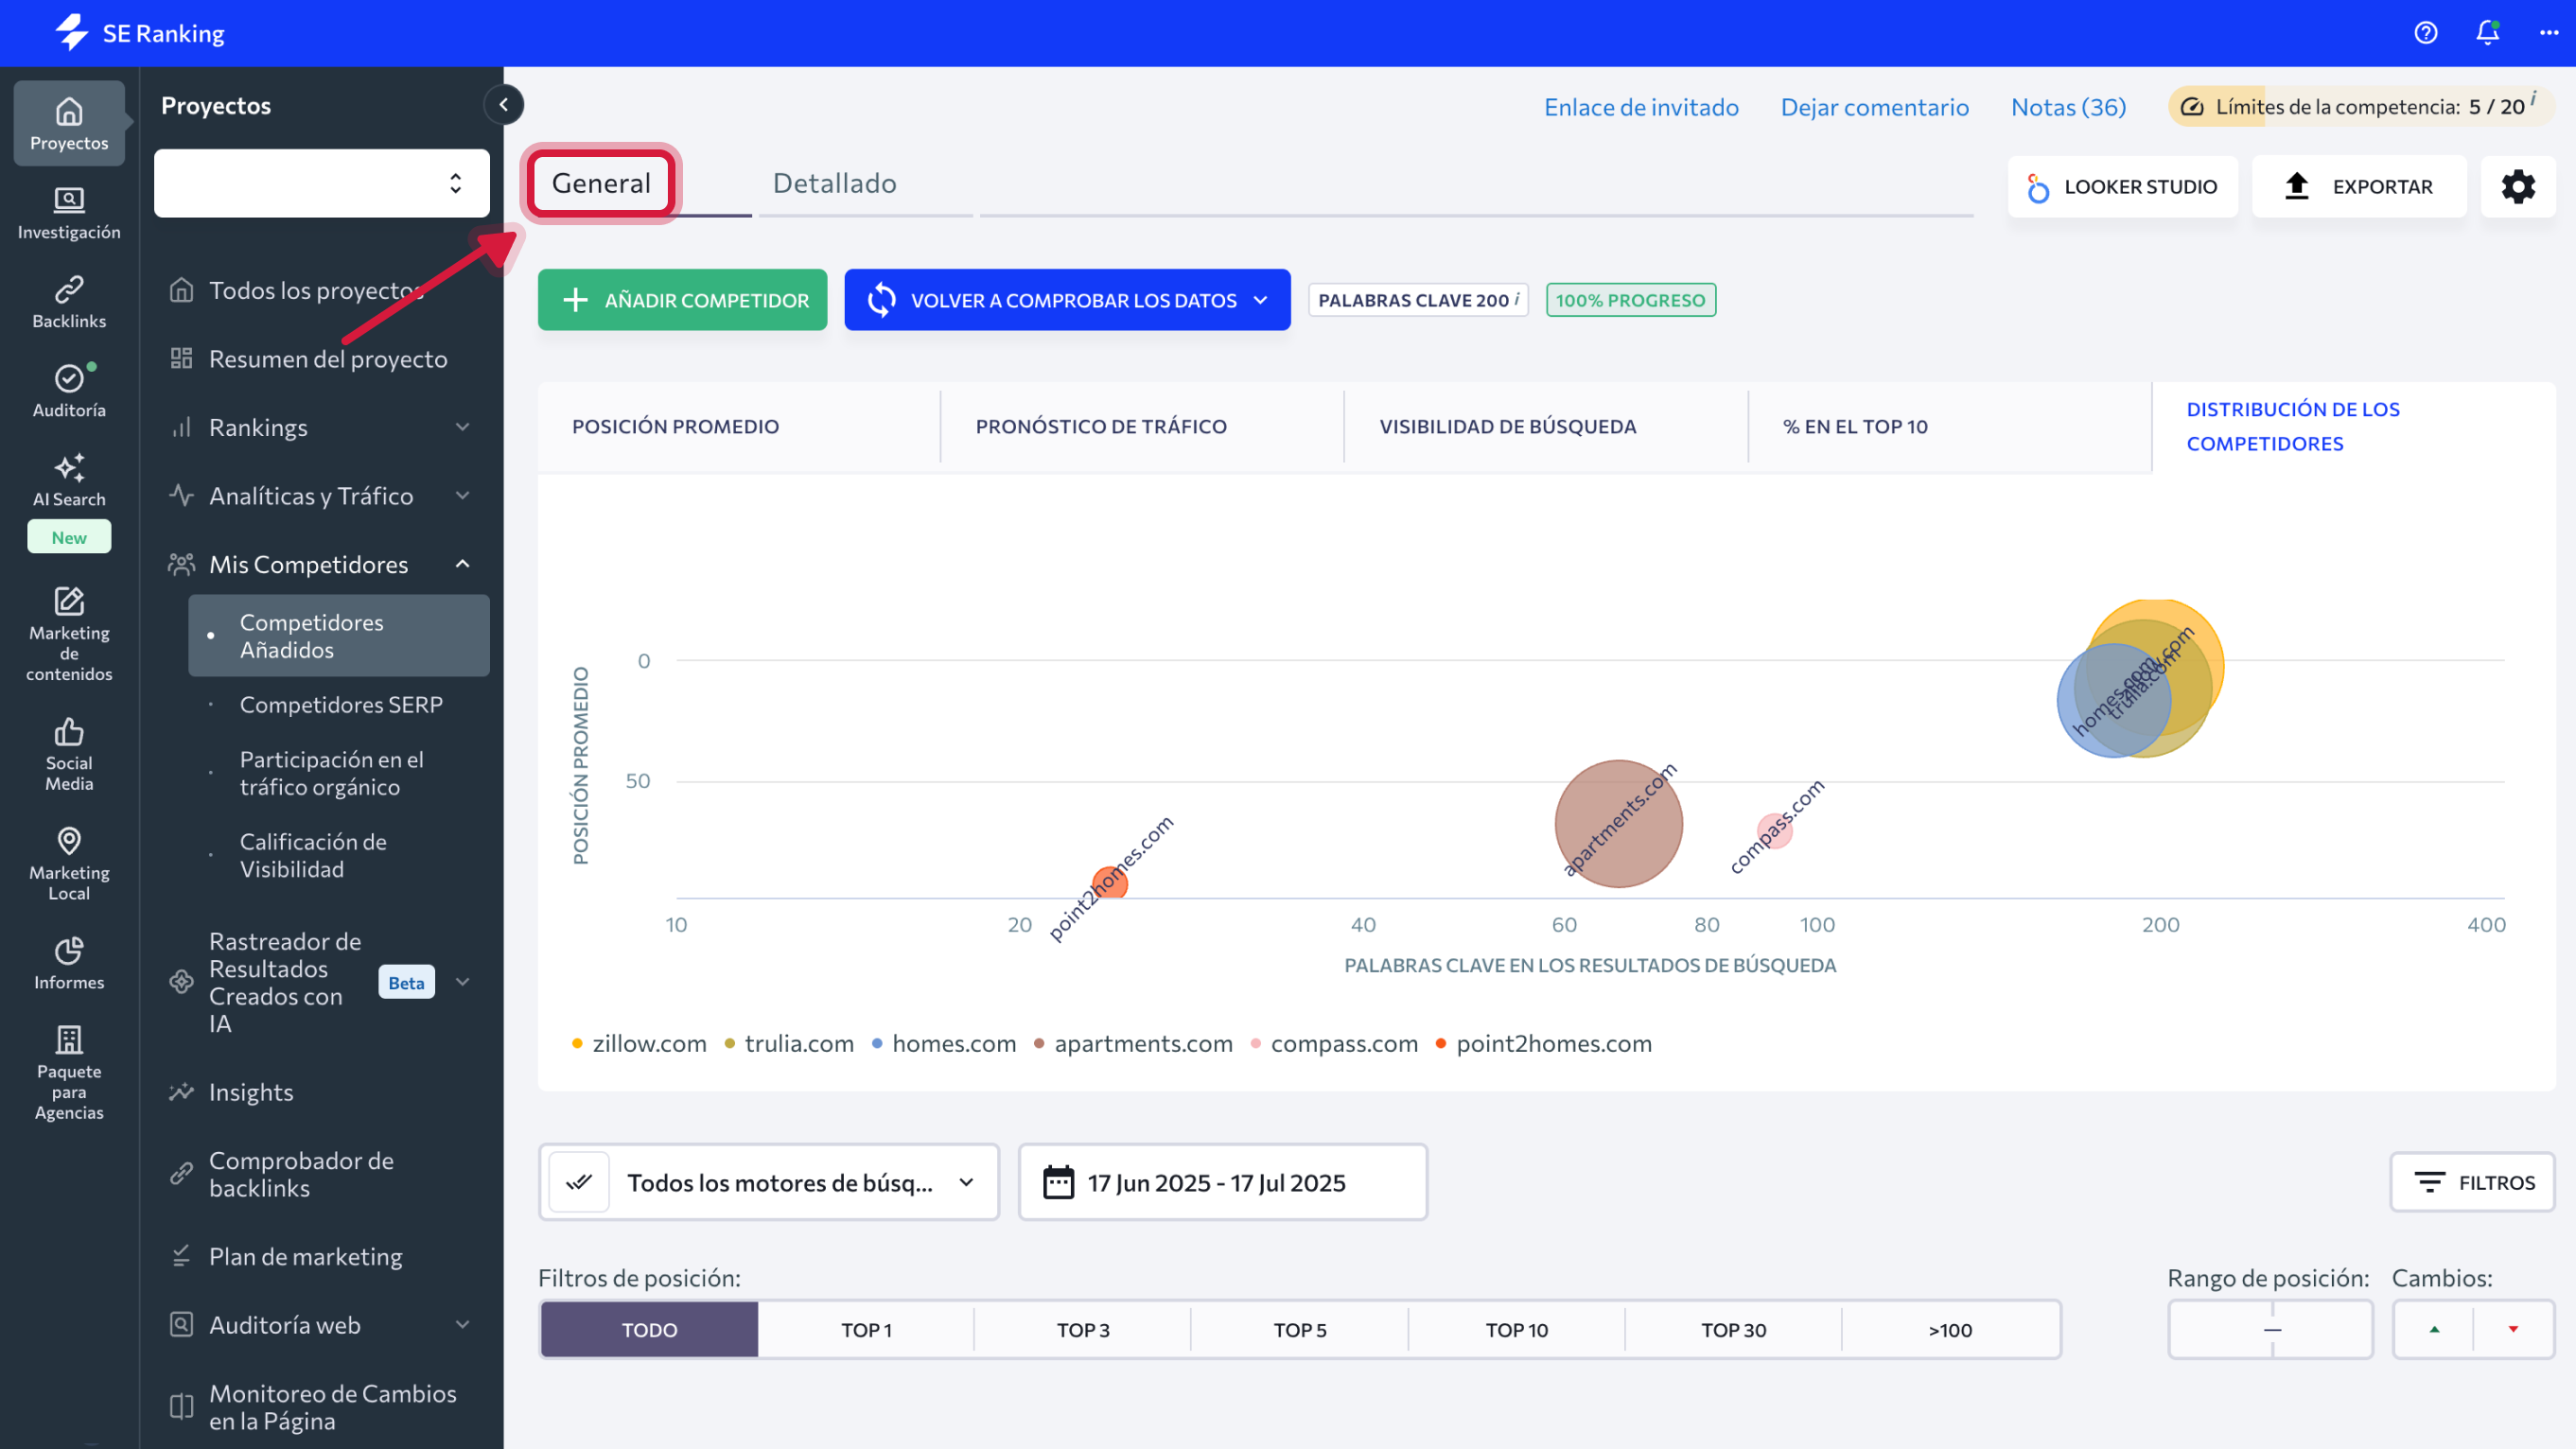The height and width of the screenshot is (1449, 2576).
Task: Click Dejar comentario link
Action: [1874, 107]
